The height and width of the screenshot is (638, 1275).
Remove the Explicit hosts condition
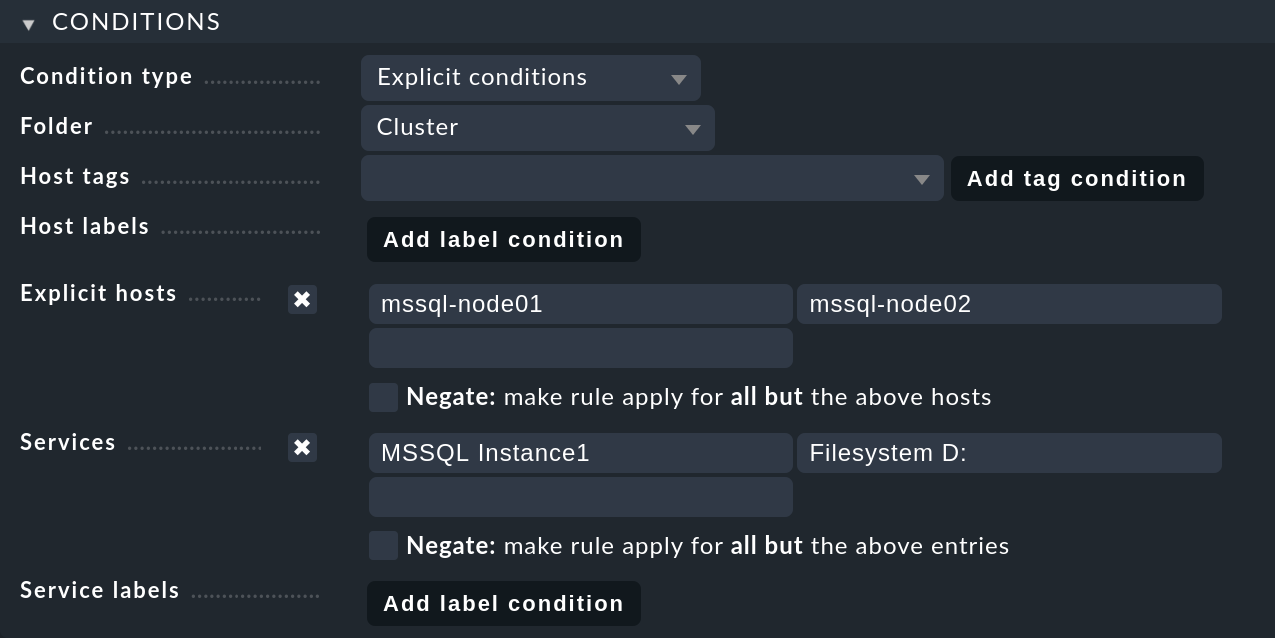[x=302, y=299]
